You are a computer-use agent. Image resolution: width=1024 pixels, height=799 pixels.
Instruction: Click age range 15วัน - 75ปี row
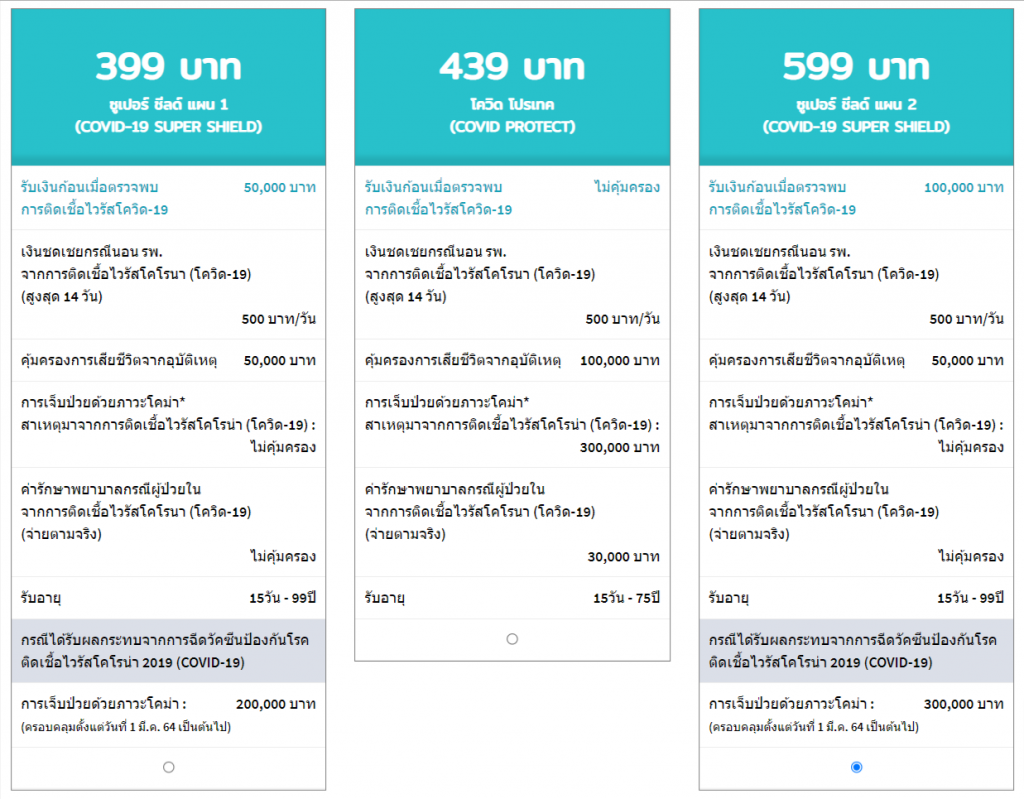pos(512,598)
